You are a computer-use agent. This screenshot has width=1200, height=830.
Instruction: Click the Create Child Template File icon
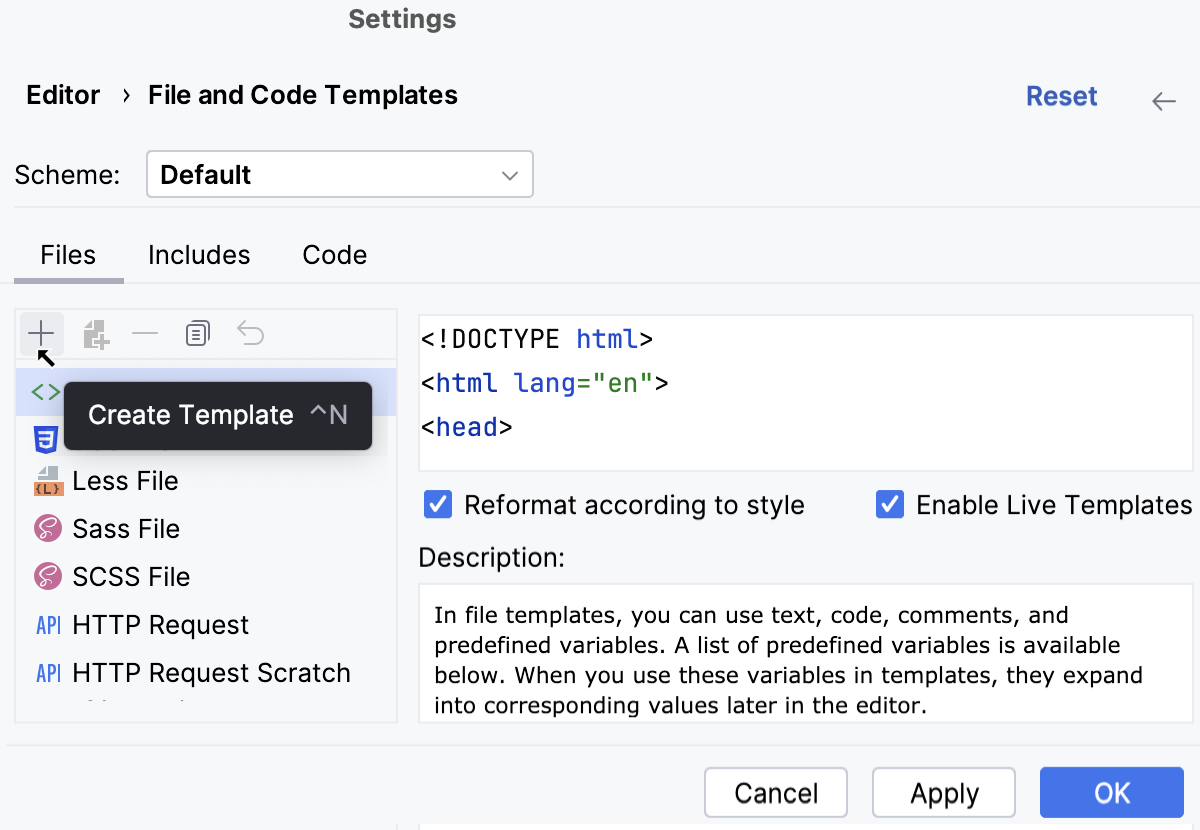click(x=95, y=334)
